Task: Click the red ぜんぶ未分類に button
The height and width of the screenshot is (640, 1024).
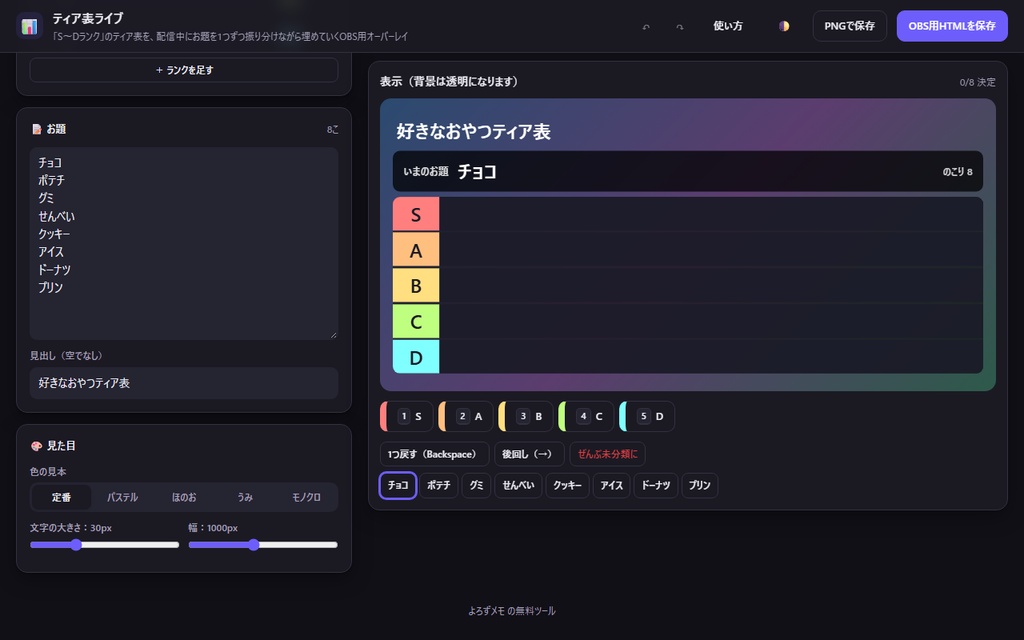Action: [607, 454]
